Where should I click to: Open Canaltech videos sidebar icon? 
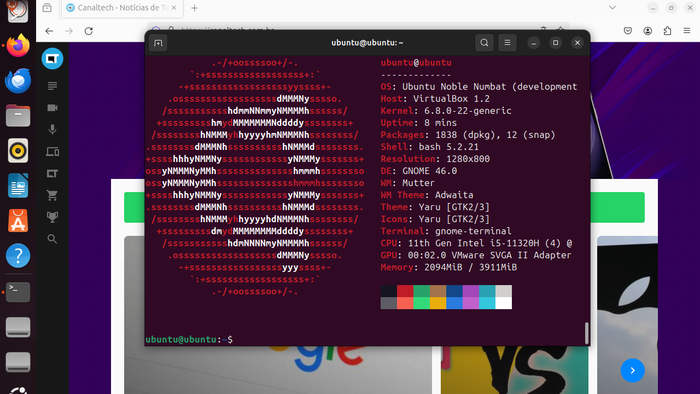click(52, 108)
